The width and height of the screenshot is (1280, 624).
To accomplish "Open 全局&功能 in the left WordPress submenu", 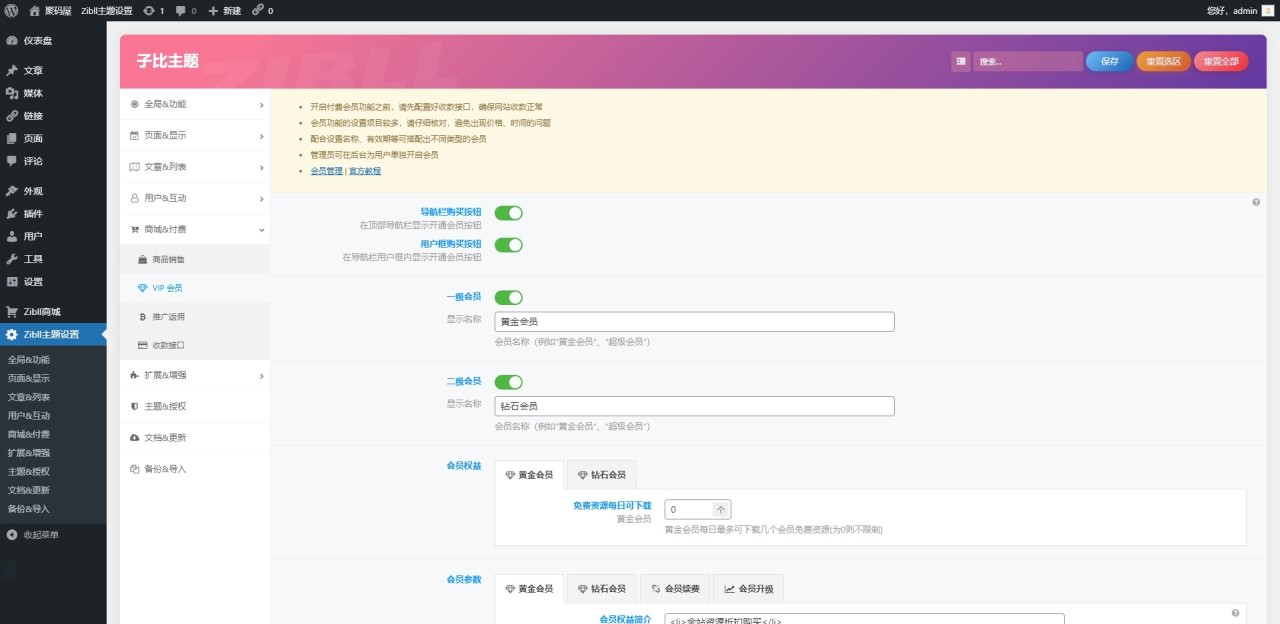I will (29, 360).
